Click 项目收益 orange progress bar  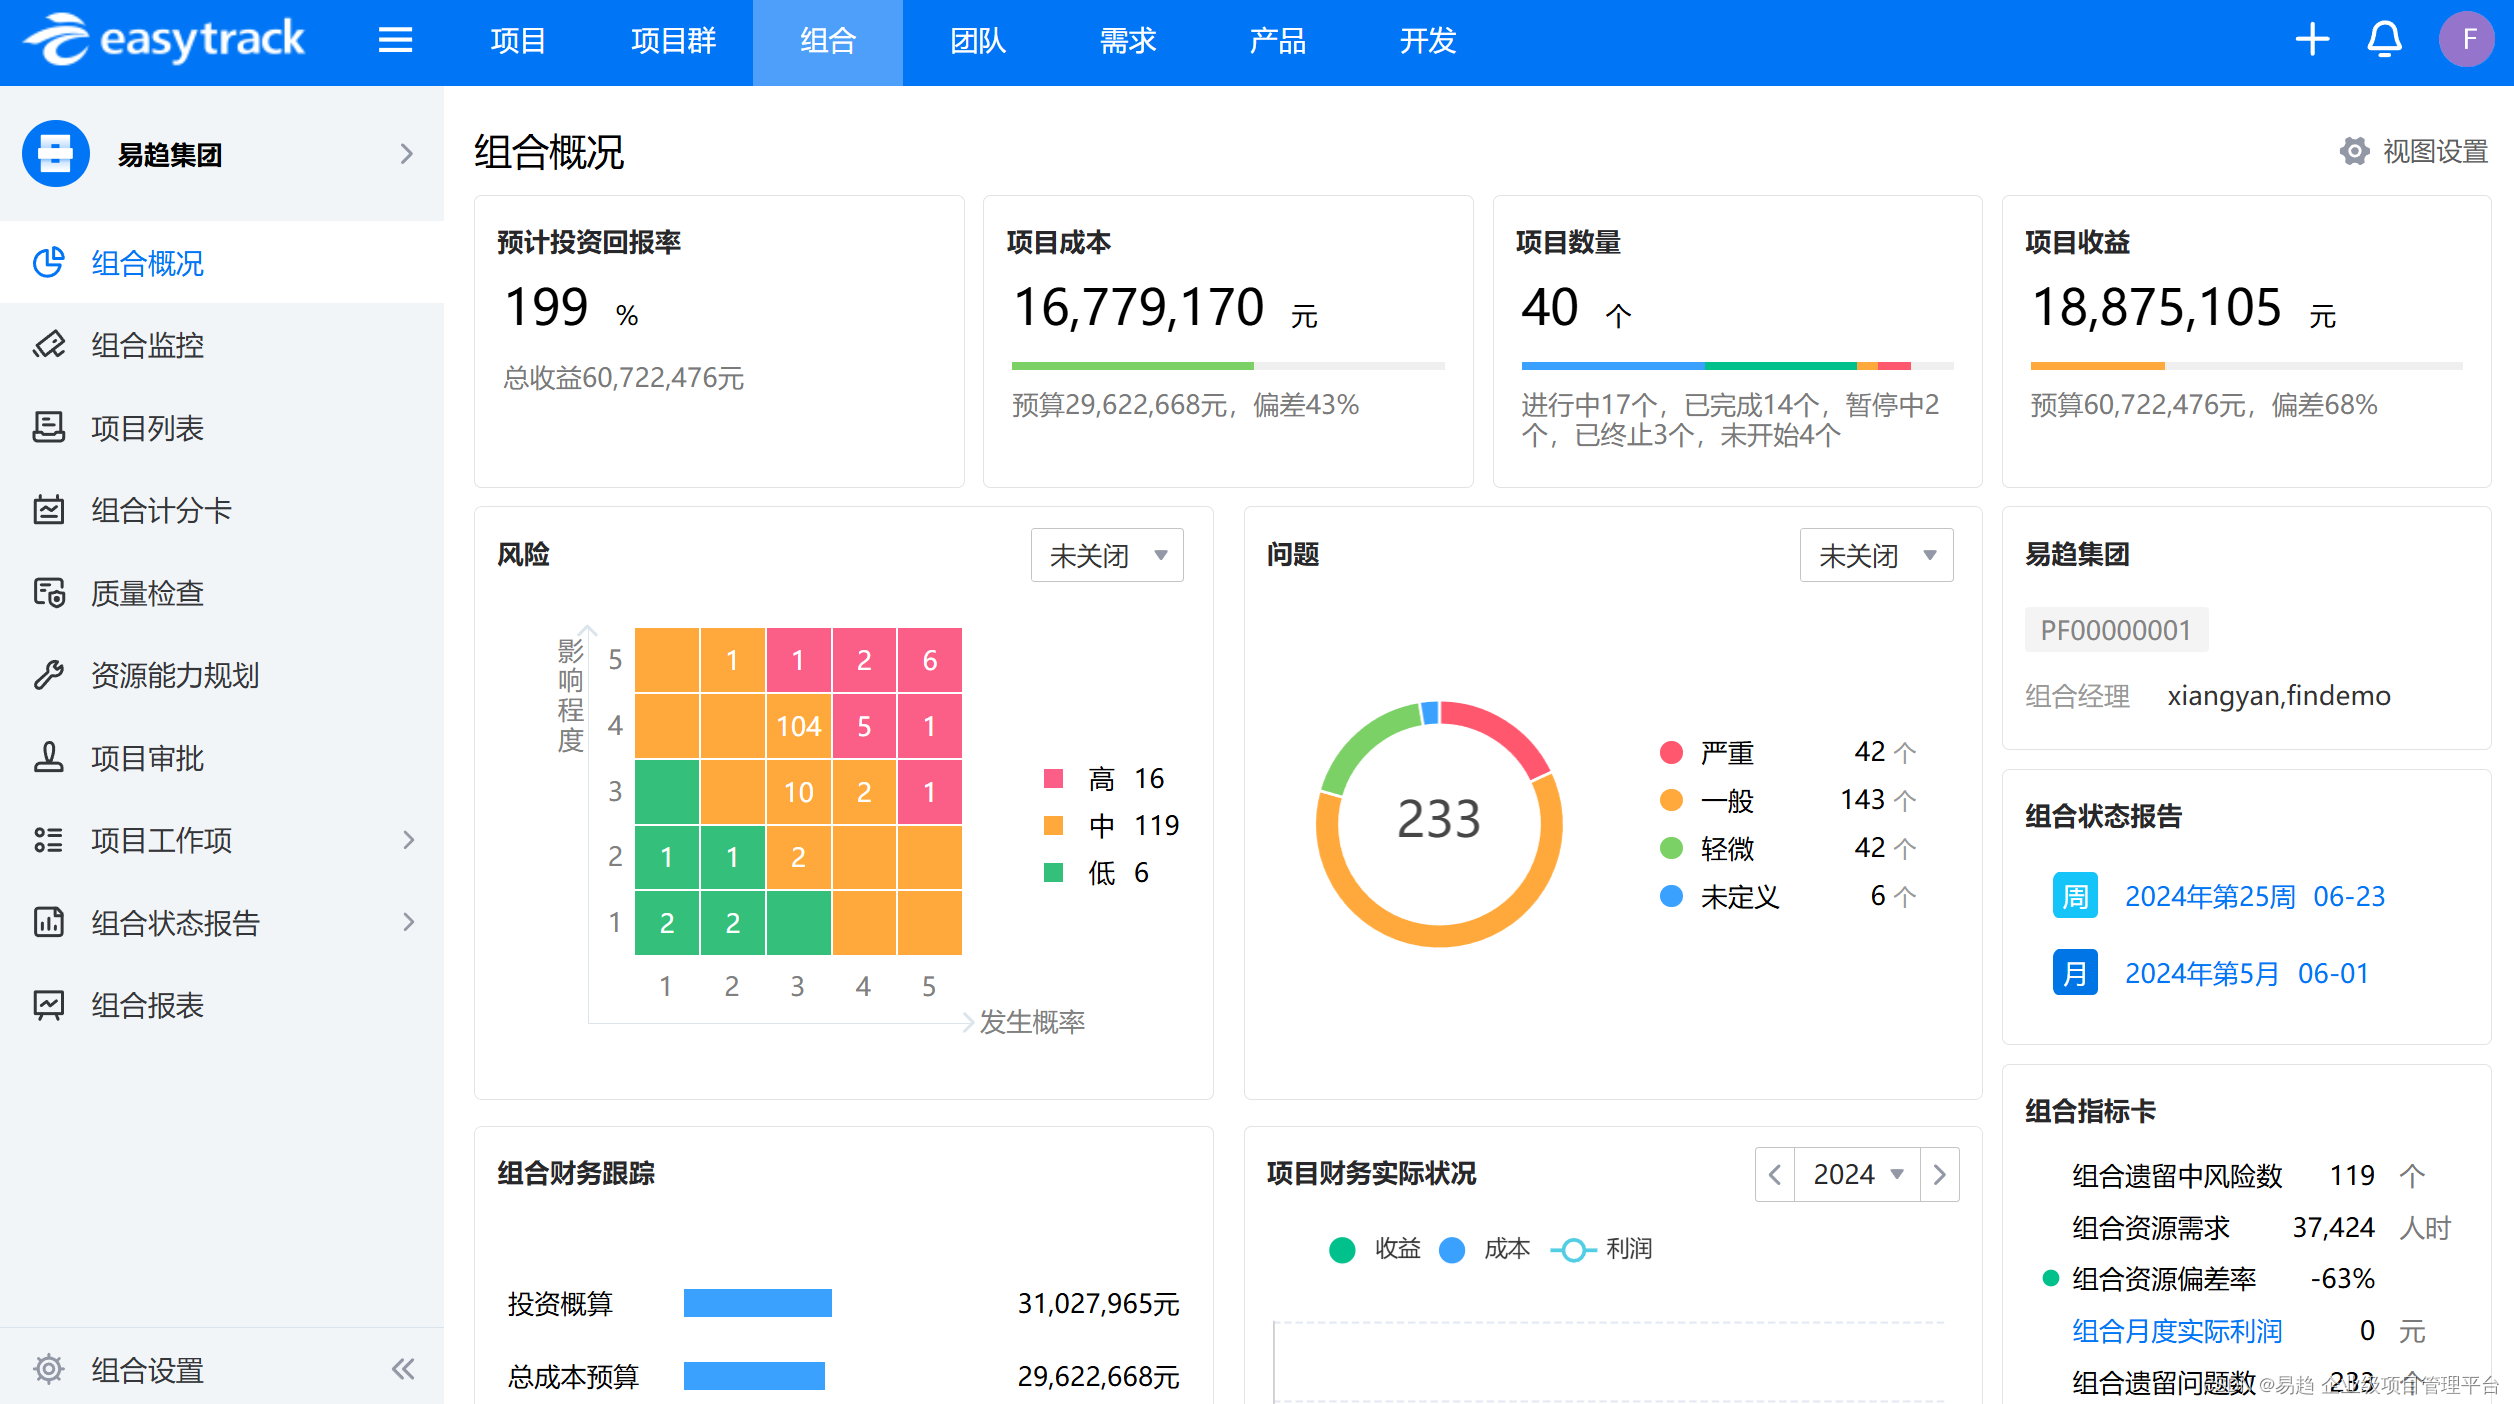point(2097,366)
